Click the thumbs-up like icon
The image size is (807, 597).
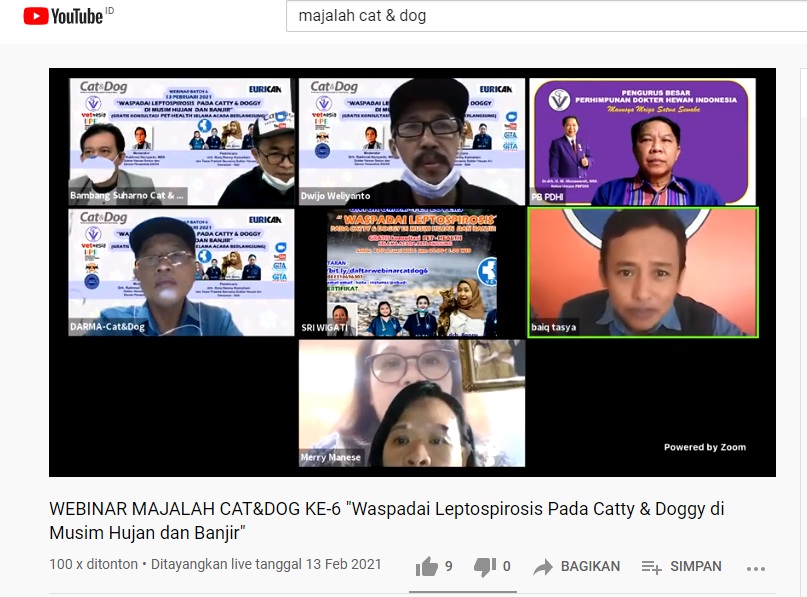coord(426,567)
